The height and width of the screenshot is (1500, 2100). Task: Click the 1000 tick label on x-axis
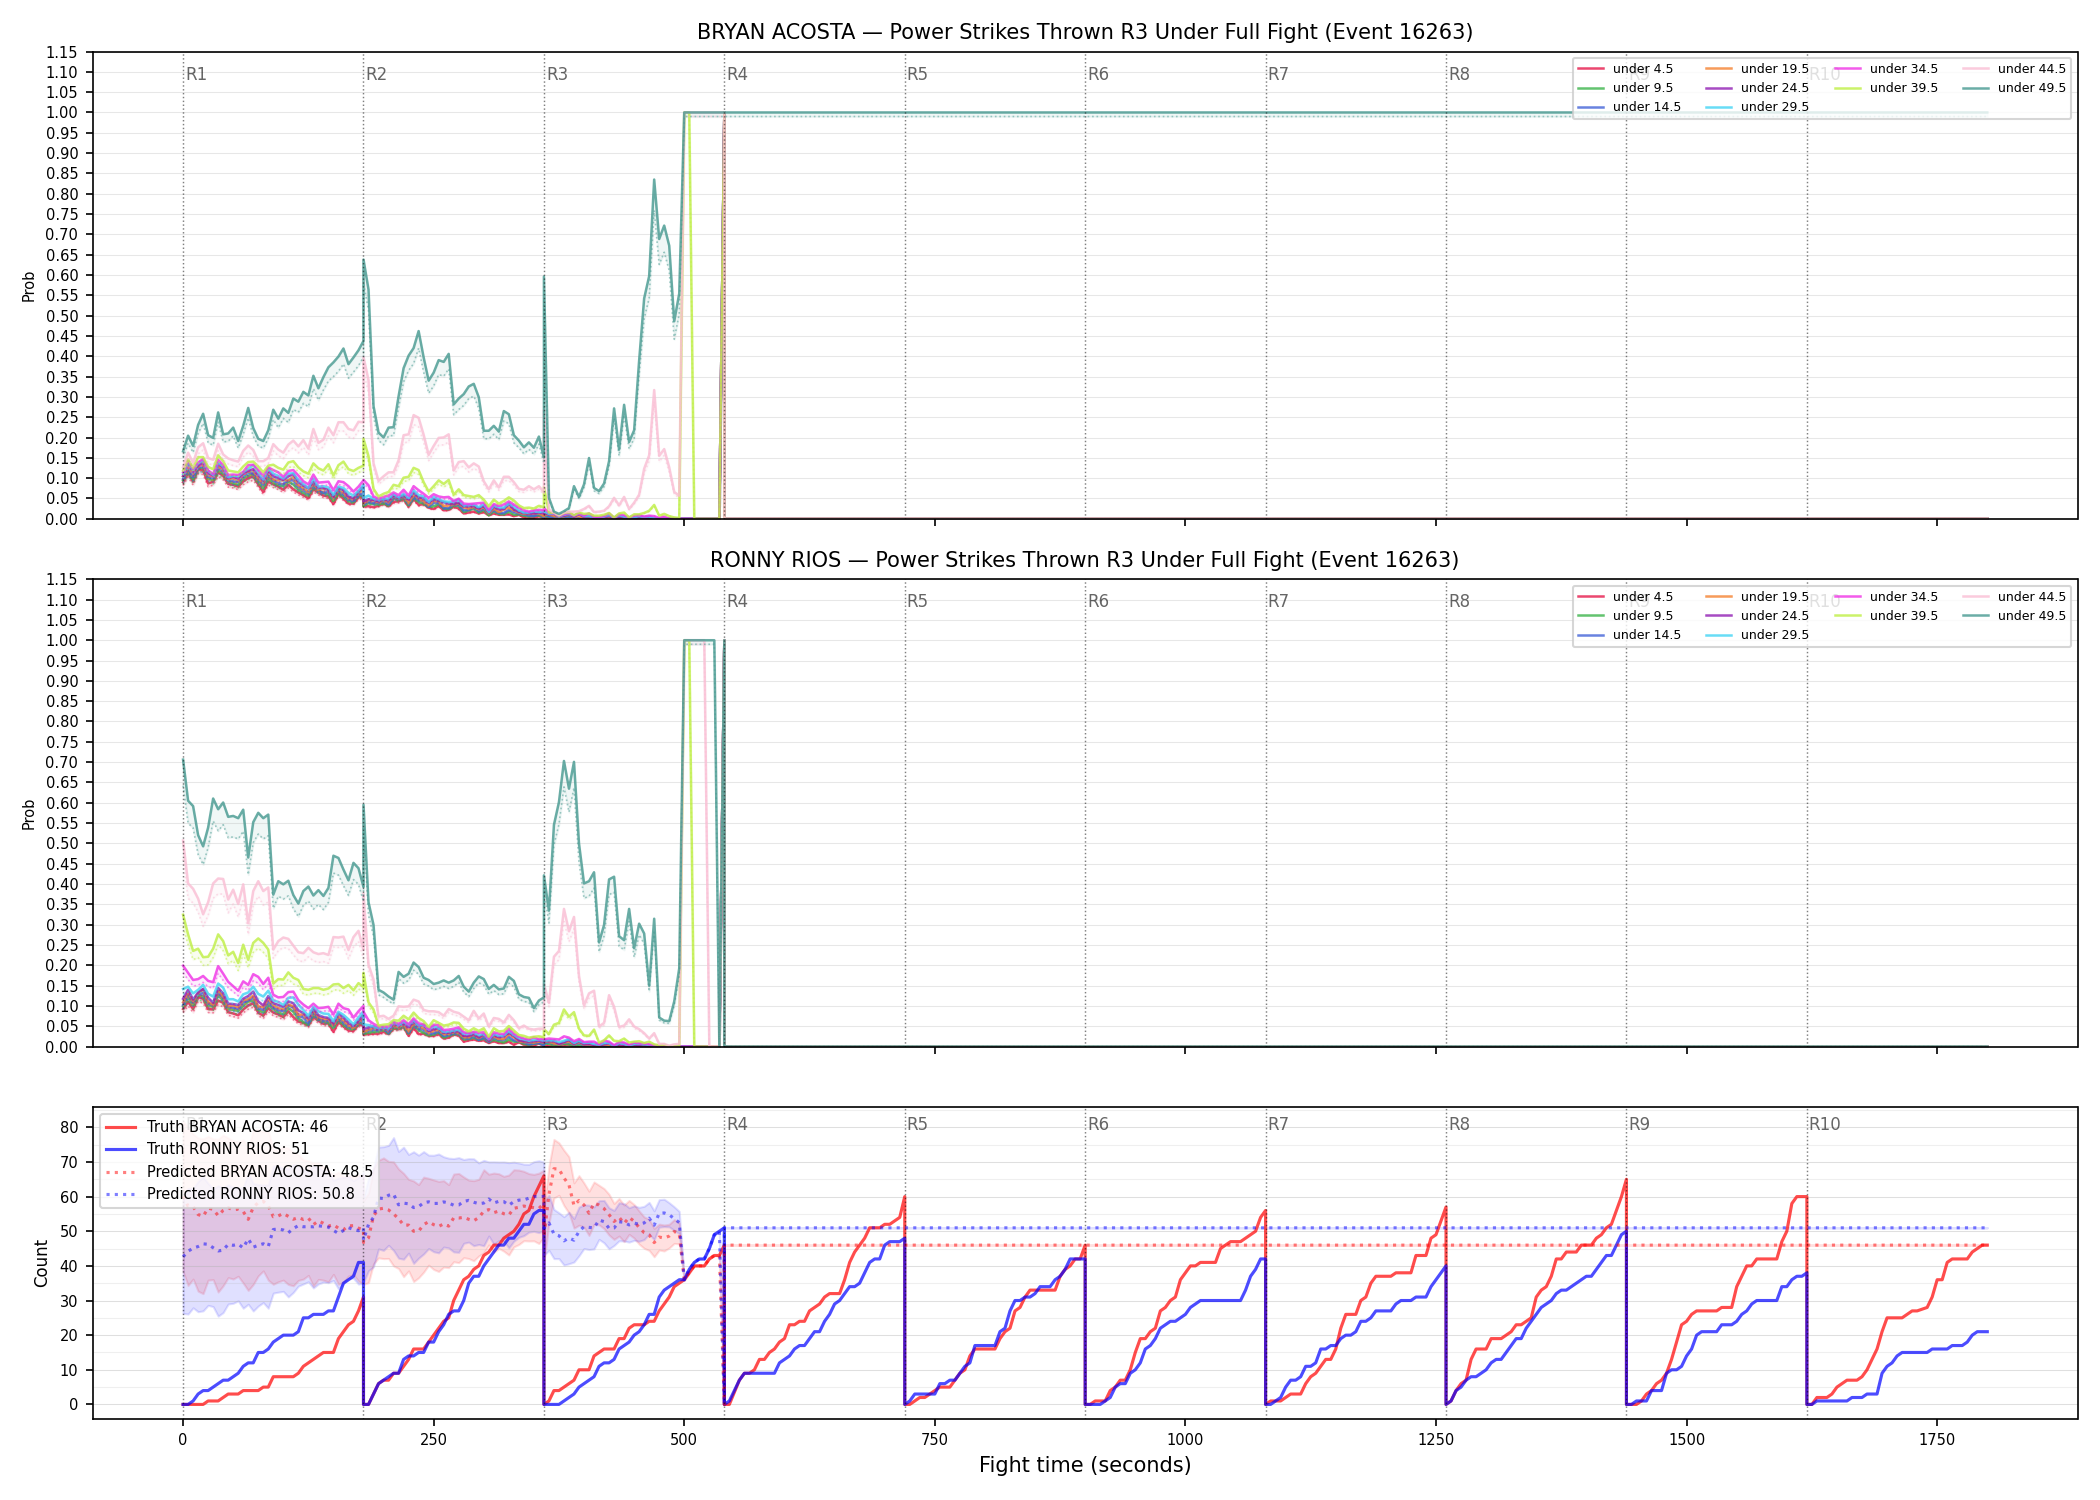tap(1185, 1440)
